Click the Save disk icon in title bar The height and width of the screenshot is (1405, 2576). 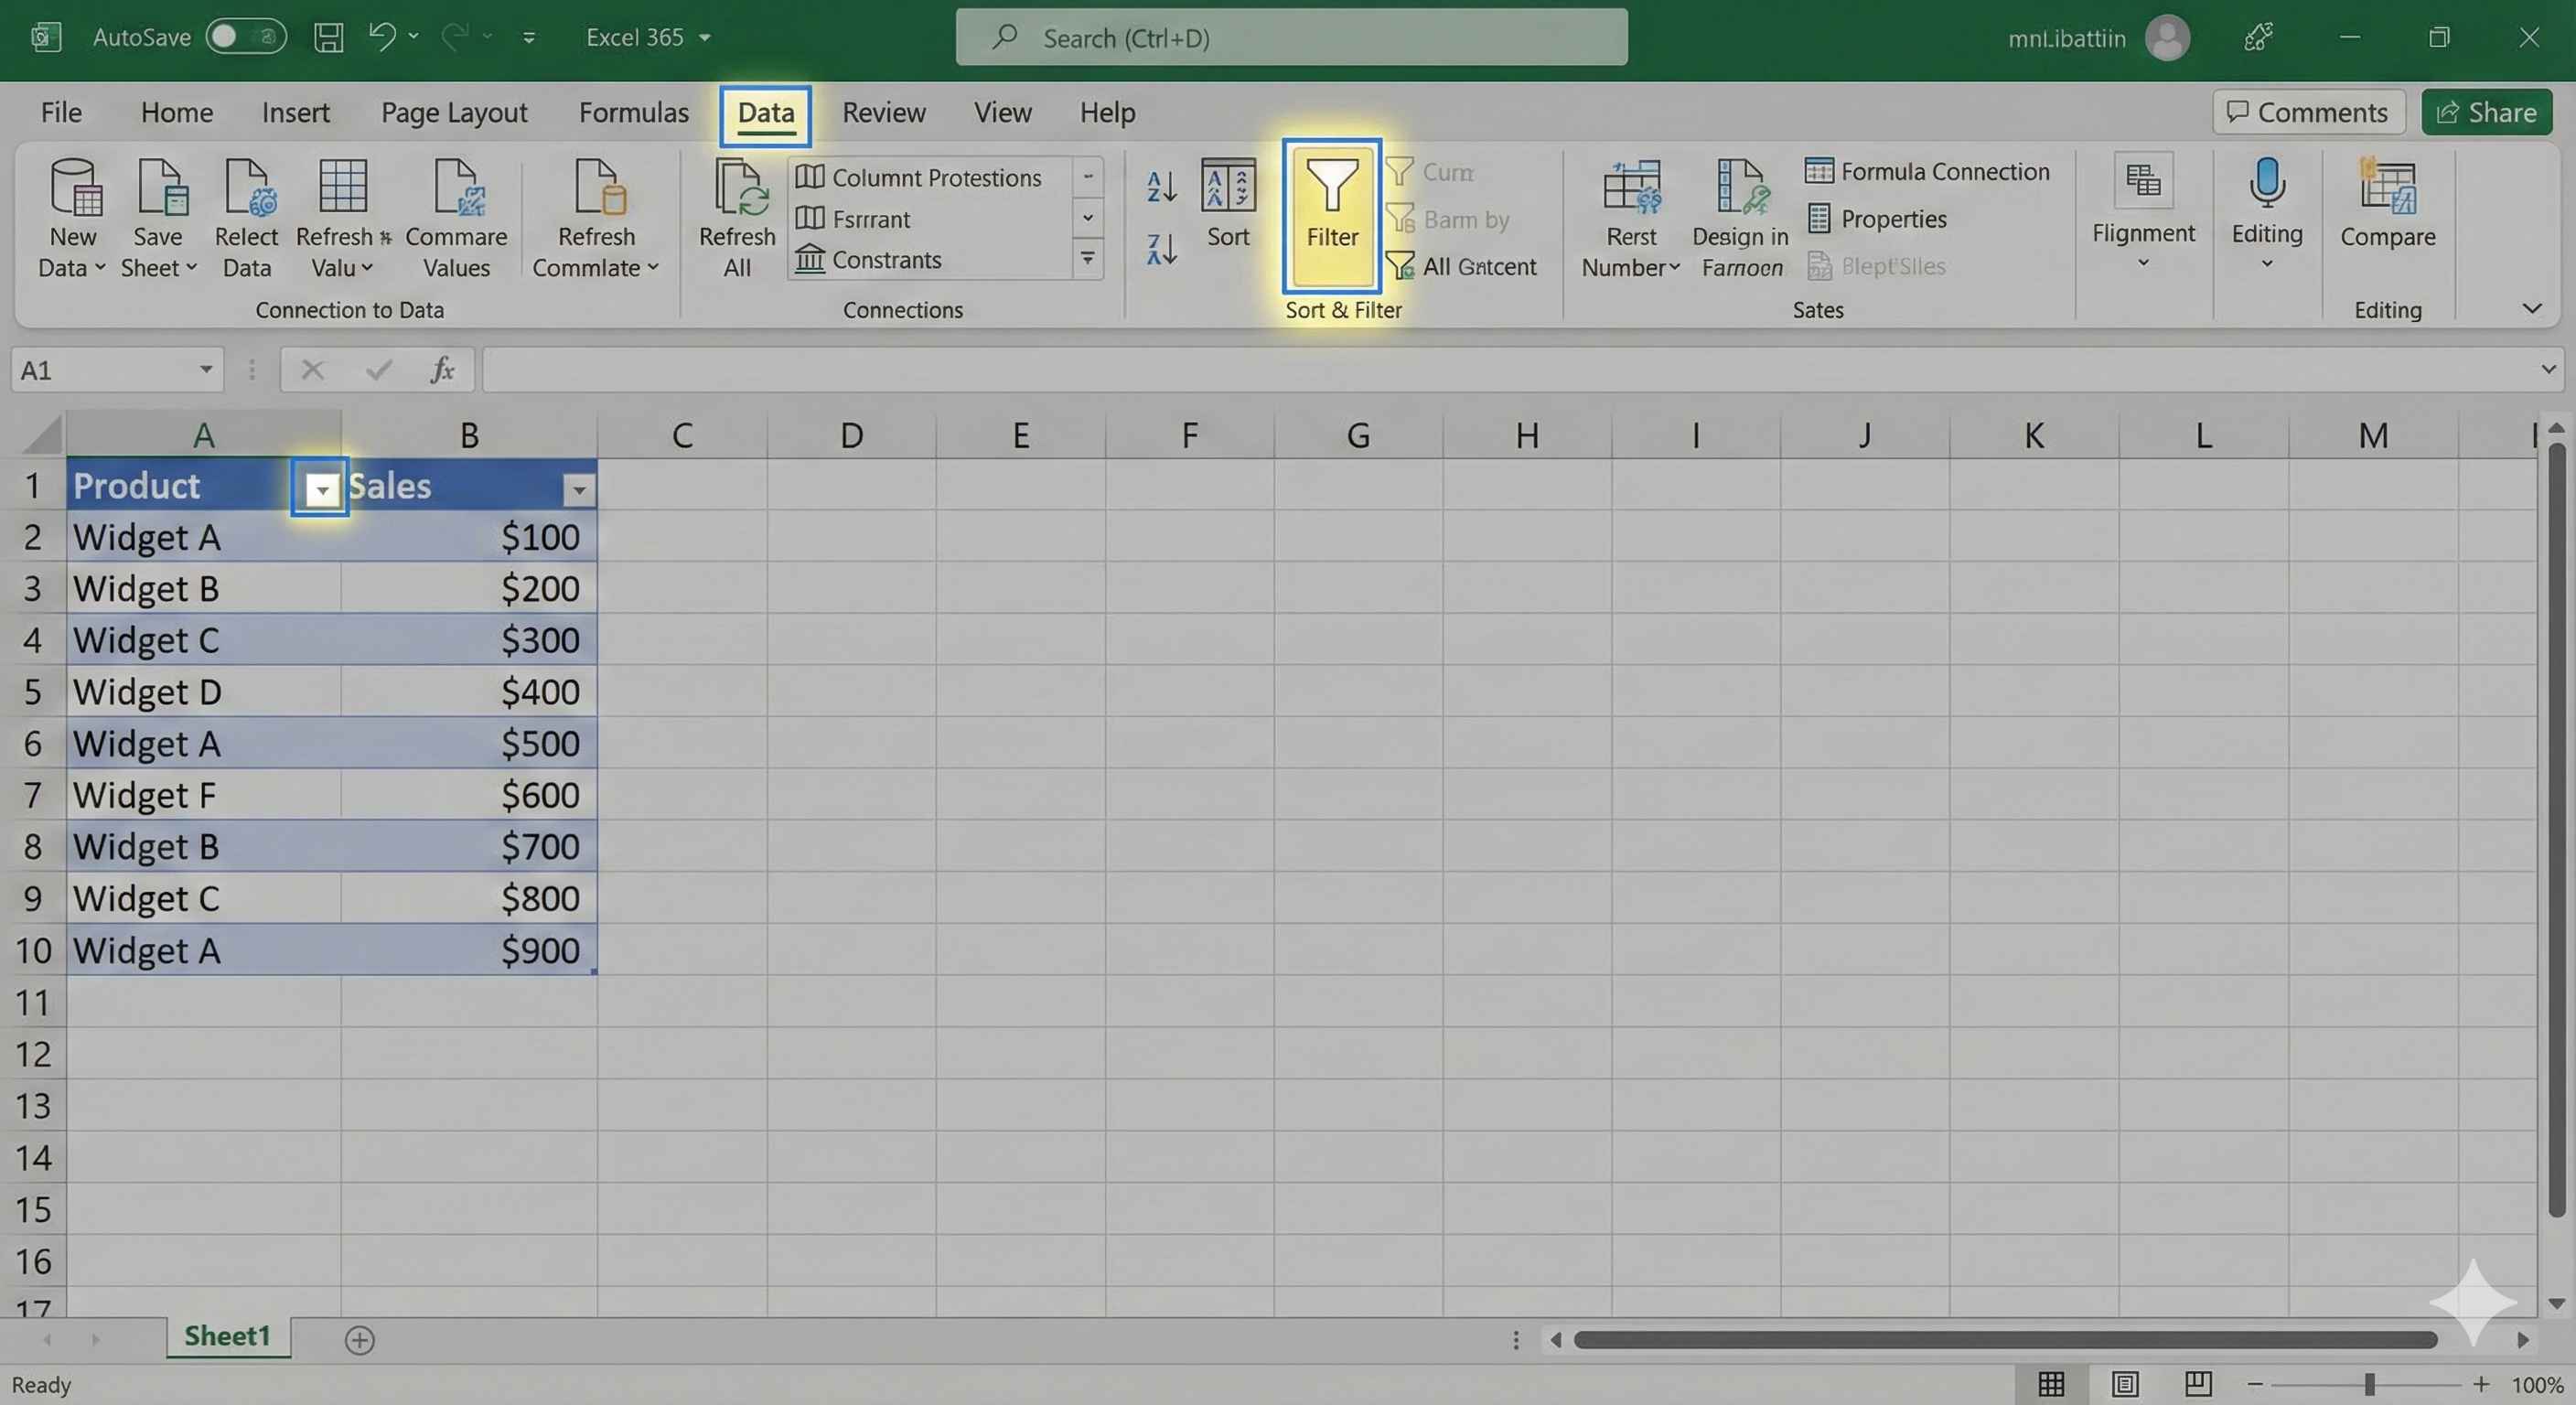click(x=328, y=38)
